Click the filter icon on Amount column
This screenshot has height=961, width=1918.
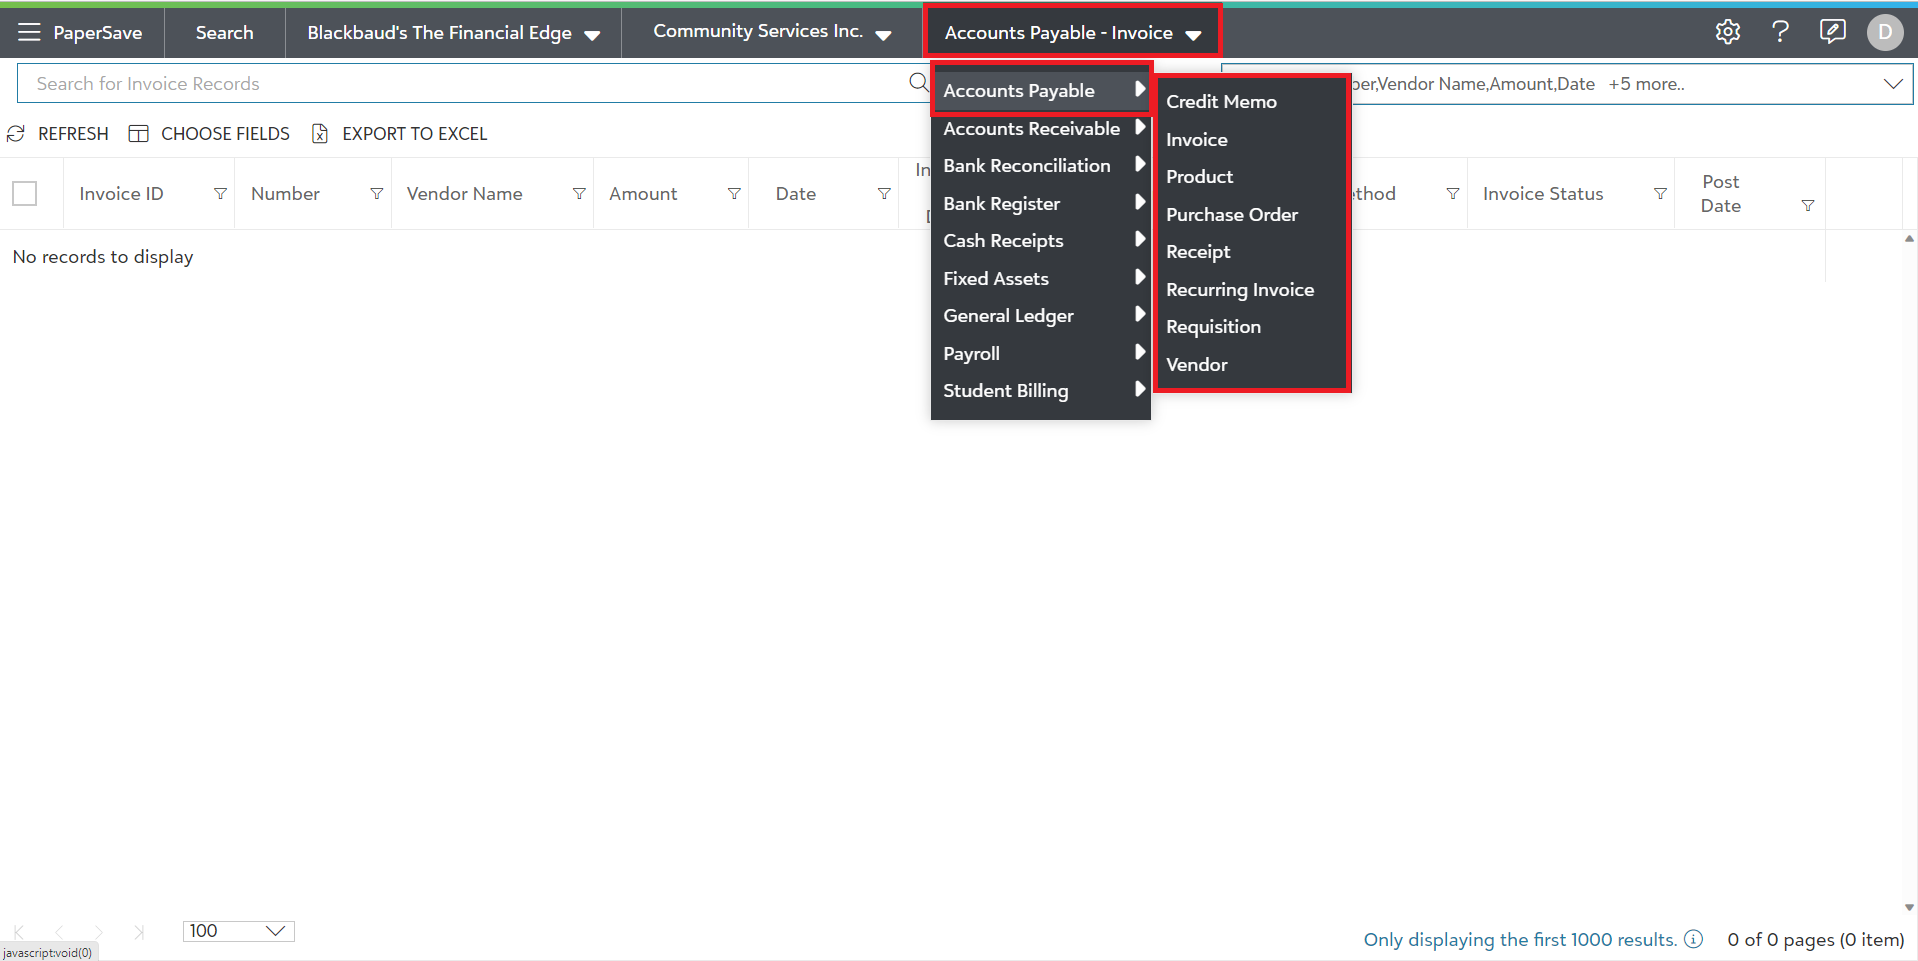[734, 194]
